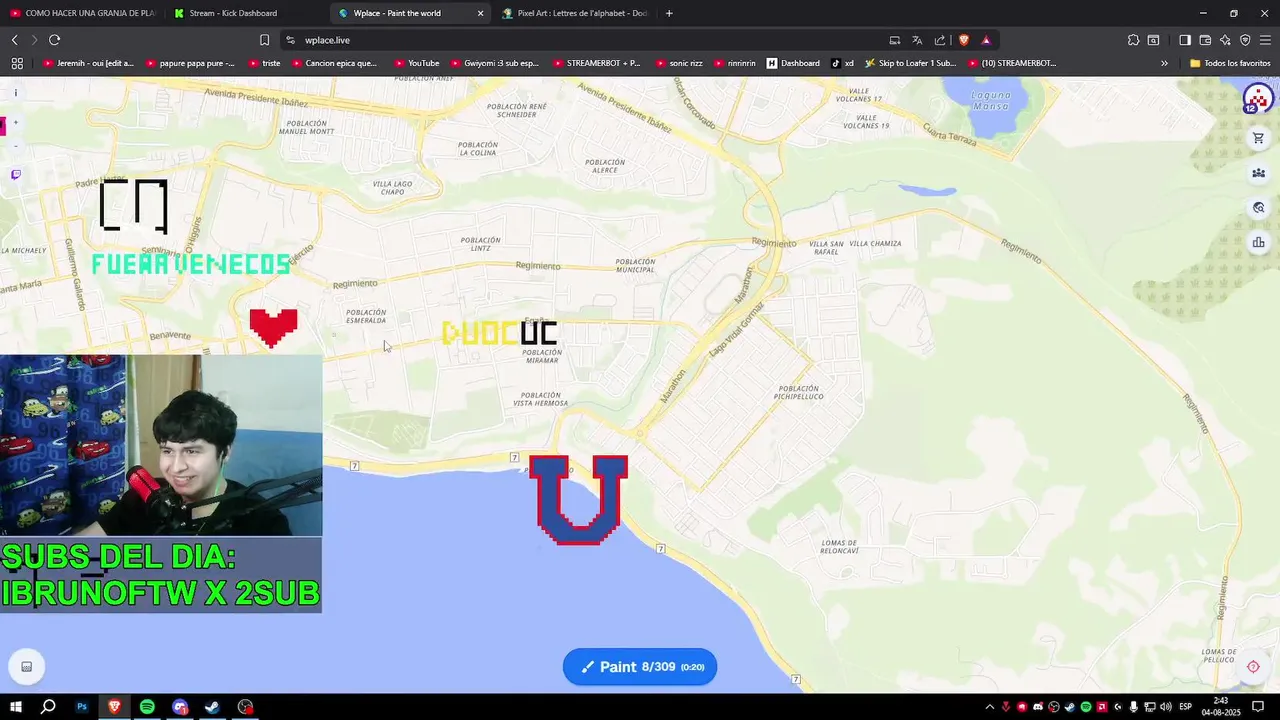Open the Wplace info button
Screen dimensions: 1280x720
tap(15, 93)
